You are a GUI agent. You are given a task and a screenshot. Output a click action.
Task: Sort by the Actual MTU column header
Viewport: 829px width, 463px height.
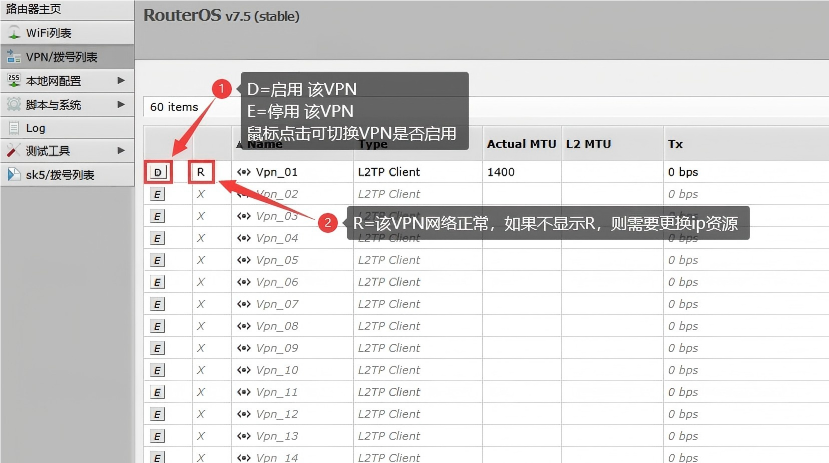coord(521,144)
